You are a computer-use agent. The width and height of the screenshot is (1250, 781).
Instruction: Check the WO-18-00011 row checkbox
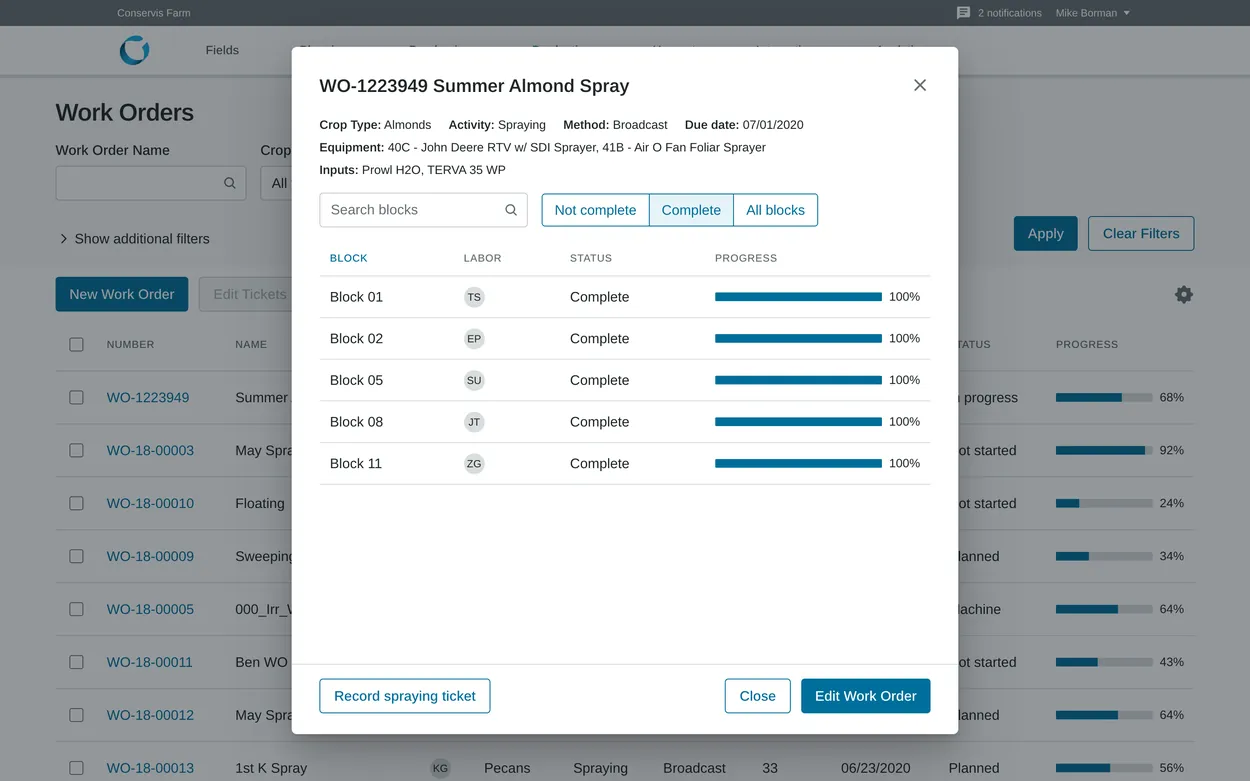pyautogui.click(x=76, y=662)
